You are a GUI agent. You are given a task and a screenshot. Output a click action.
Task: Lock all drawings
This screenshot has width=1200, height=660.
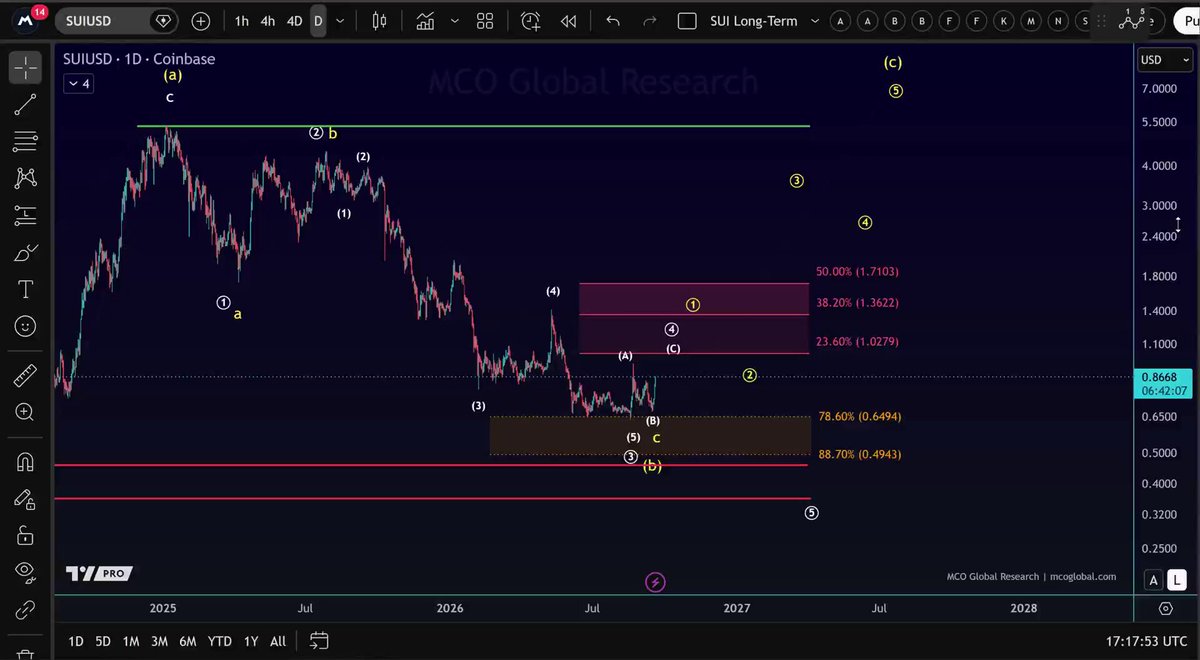tap(25, 536)
